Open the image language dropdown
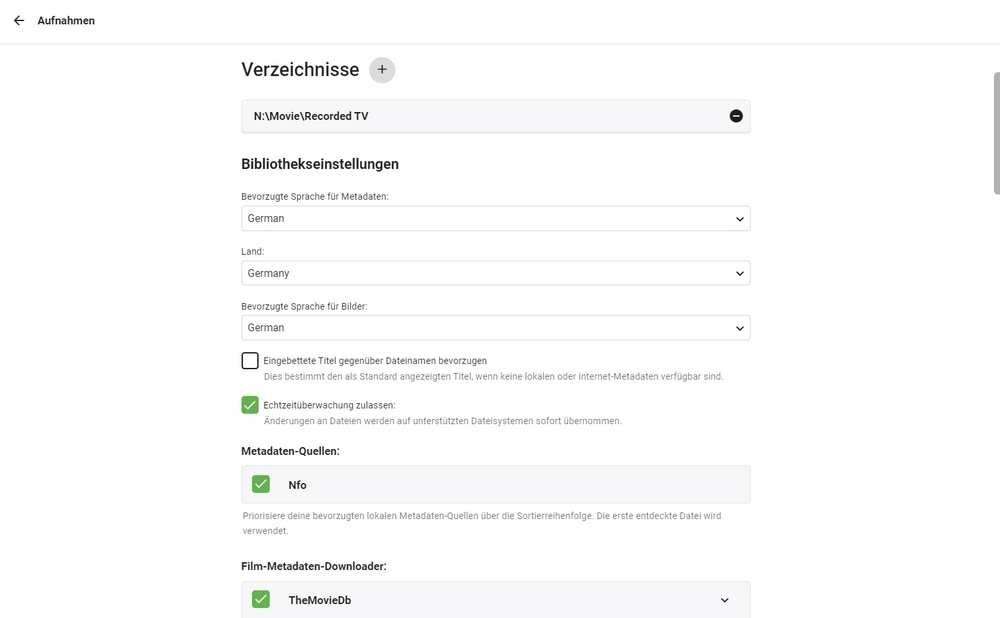Viewport: 1000px width, 618px height. pyautogui.click(x=495, y=328)
